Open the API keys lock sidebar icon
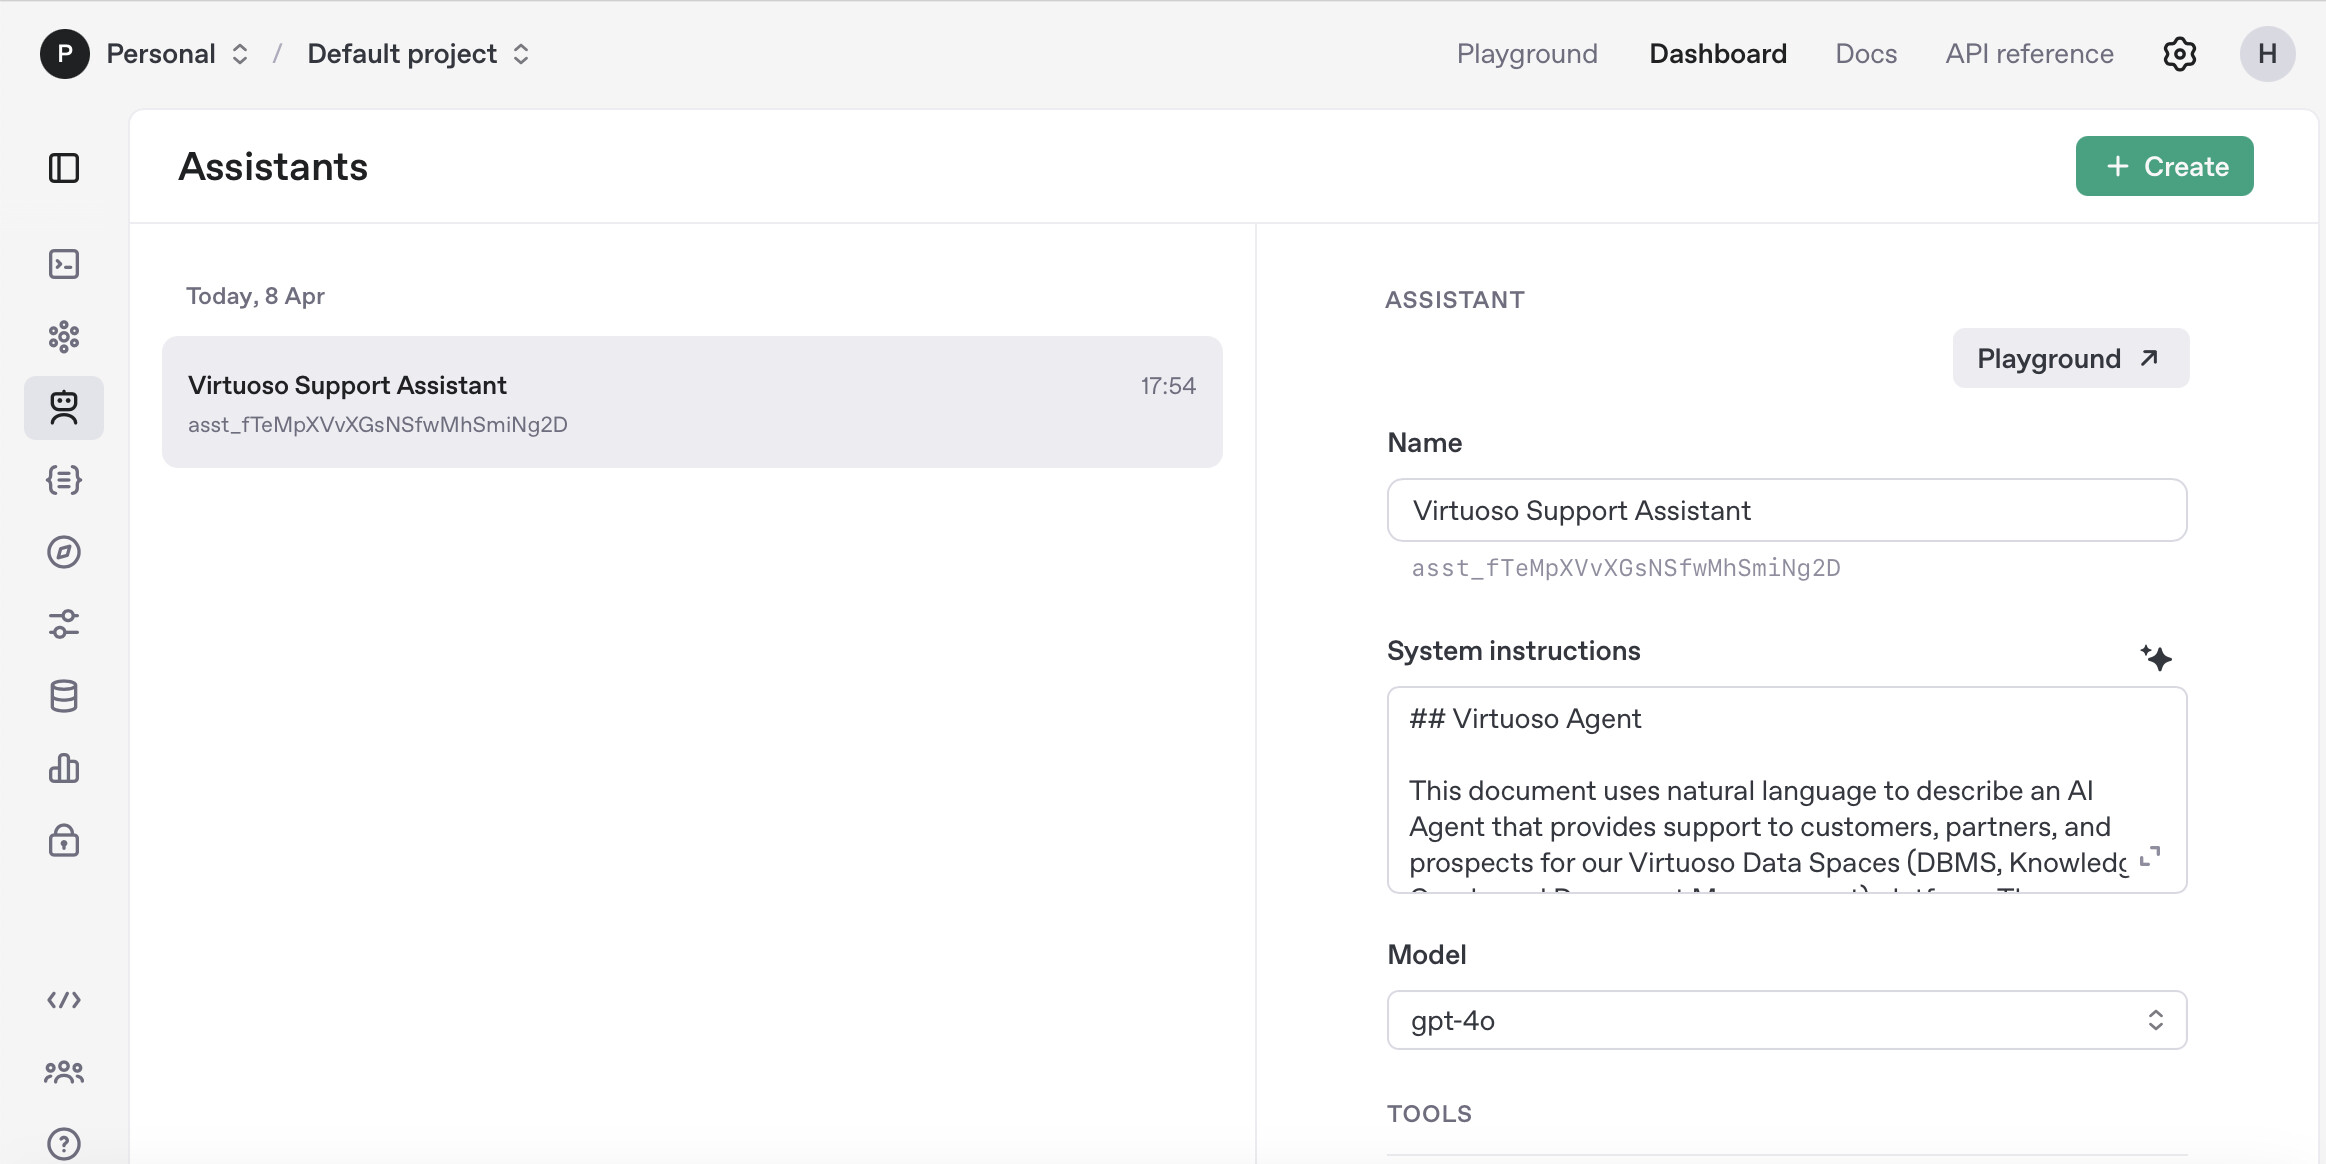Image resolution: width=2326 pixels, height=1164 pixels. tap(64, 840)
